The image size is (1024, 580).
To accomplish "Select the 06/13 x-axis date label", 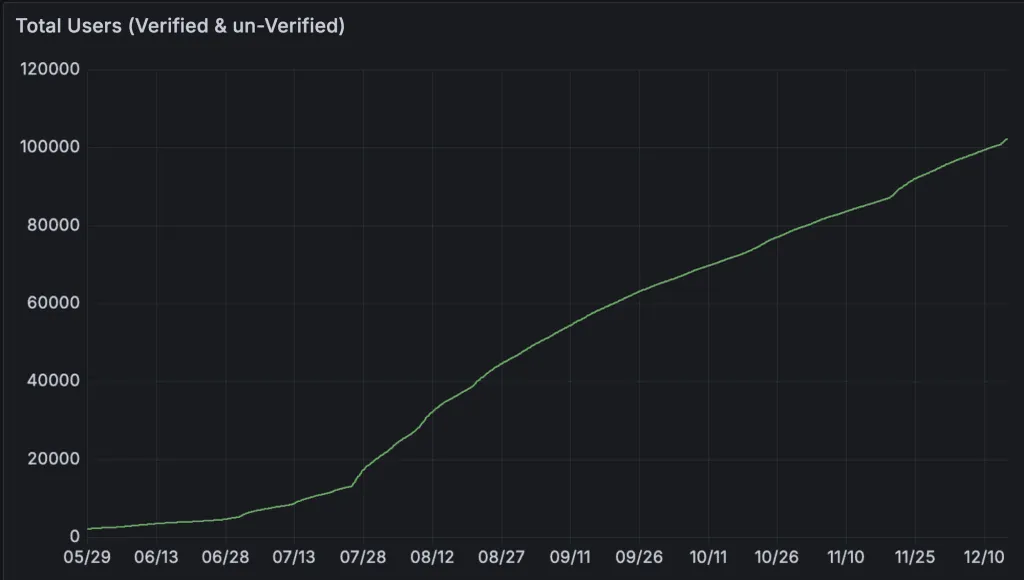I will click(x=157, y=557).
